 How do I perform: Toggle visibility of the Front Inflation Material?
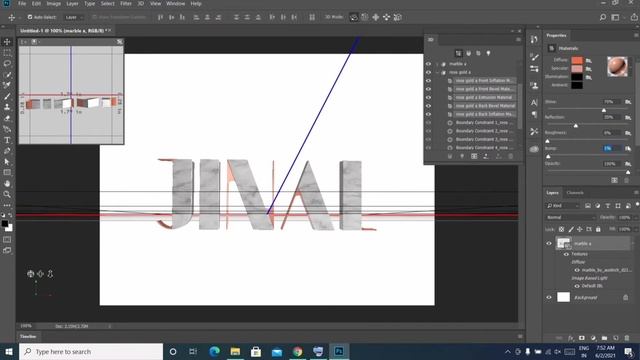click(428, 81)
